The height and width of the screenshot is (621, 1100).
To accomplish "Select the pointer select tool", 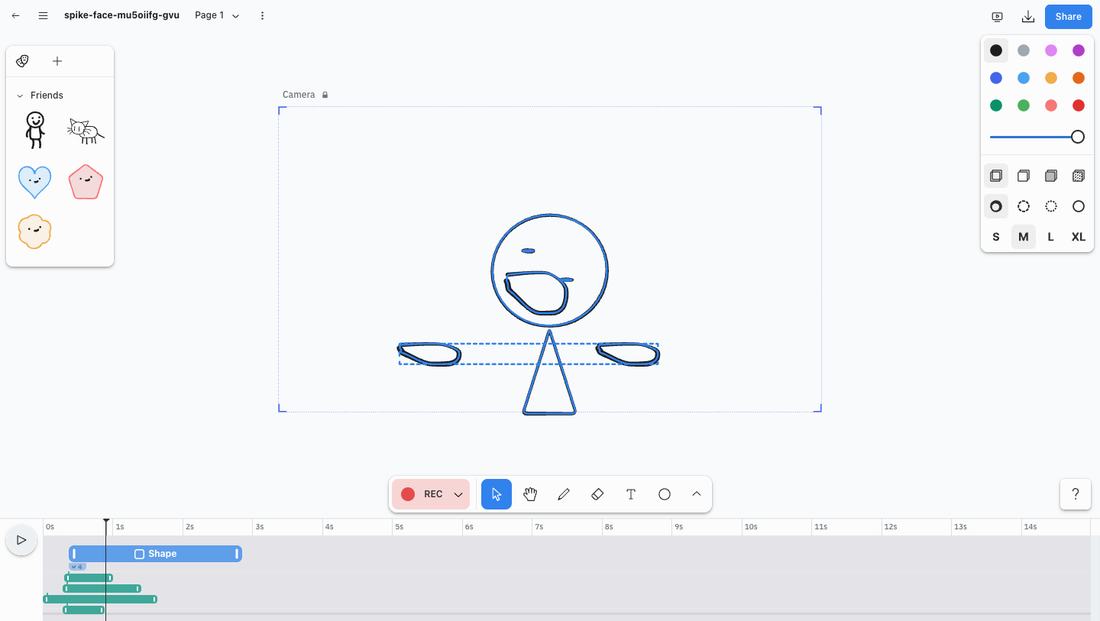I will (496, 494).
